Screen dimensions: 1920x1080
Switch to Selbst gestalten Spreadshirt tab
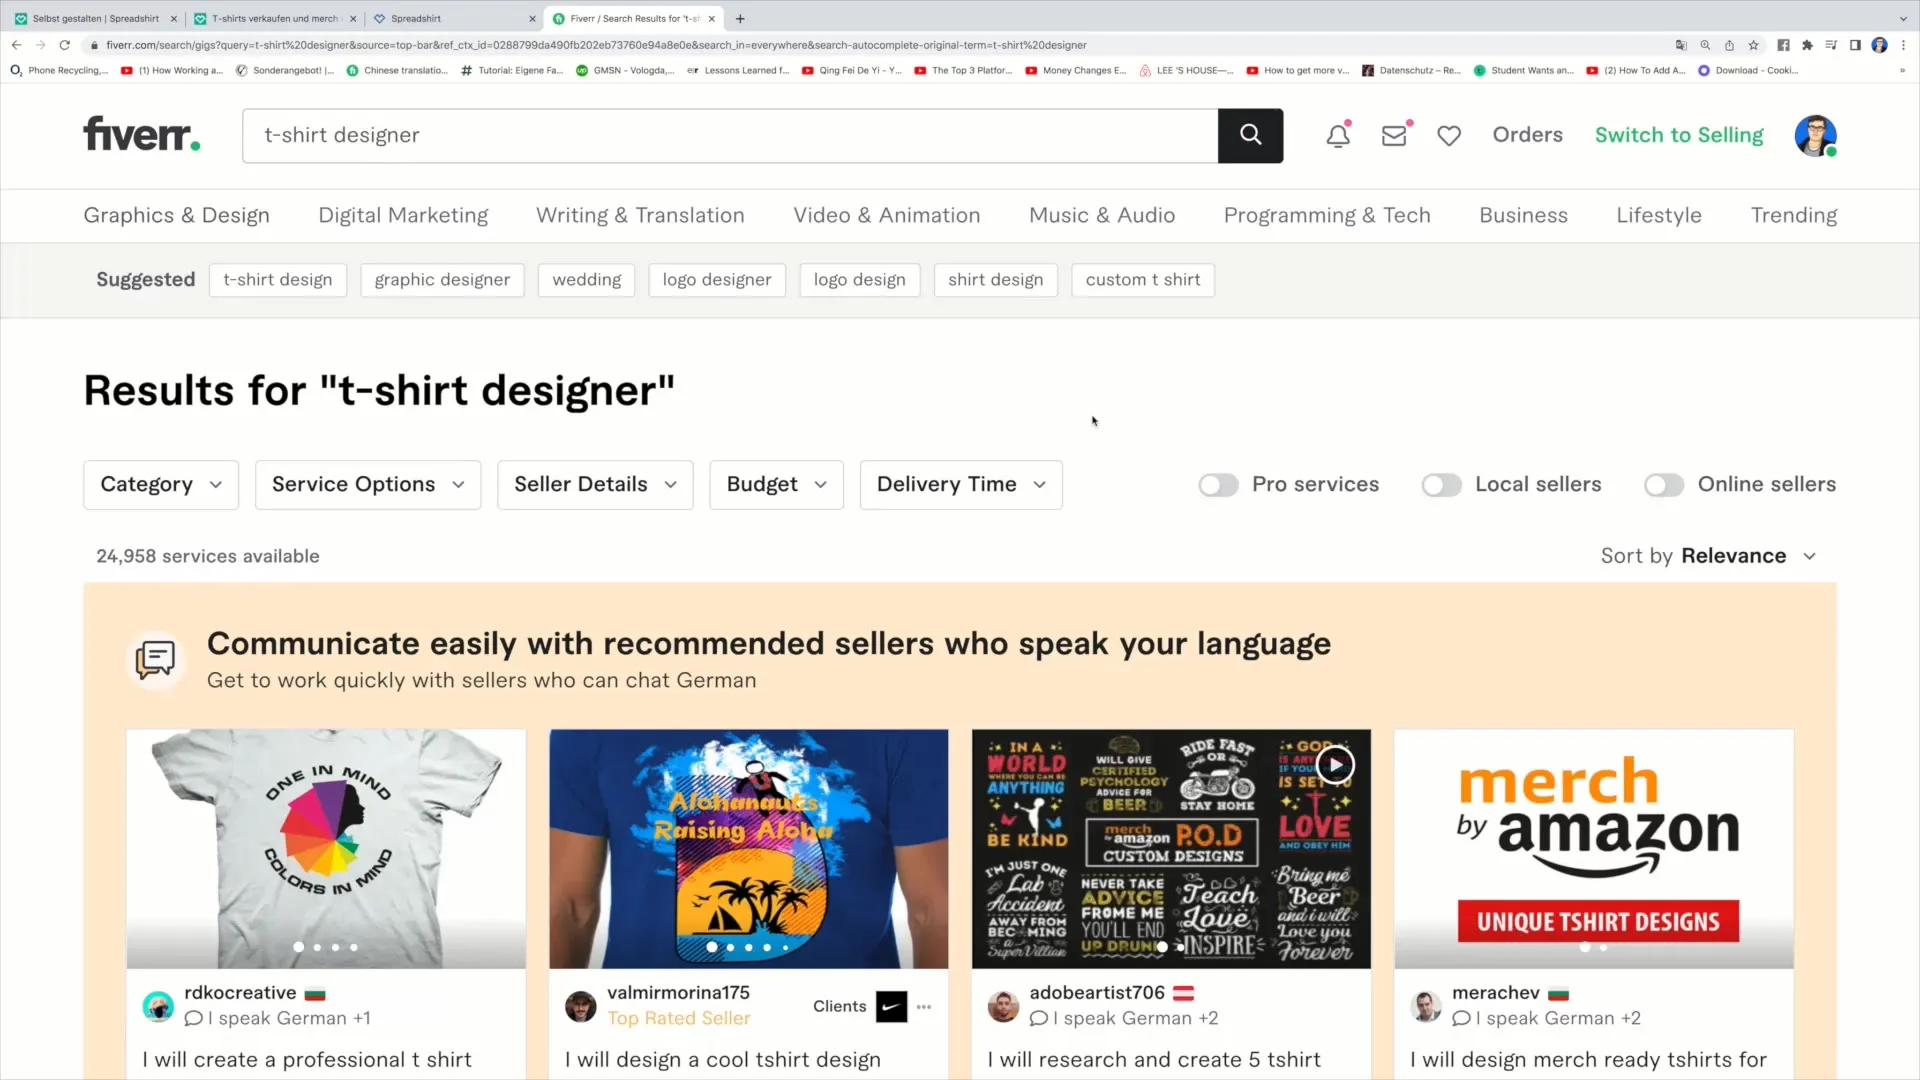(95, 18)
